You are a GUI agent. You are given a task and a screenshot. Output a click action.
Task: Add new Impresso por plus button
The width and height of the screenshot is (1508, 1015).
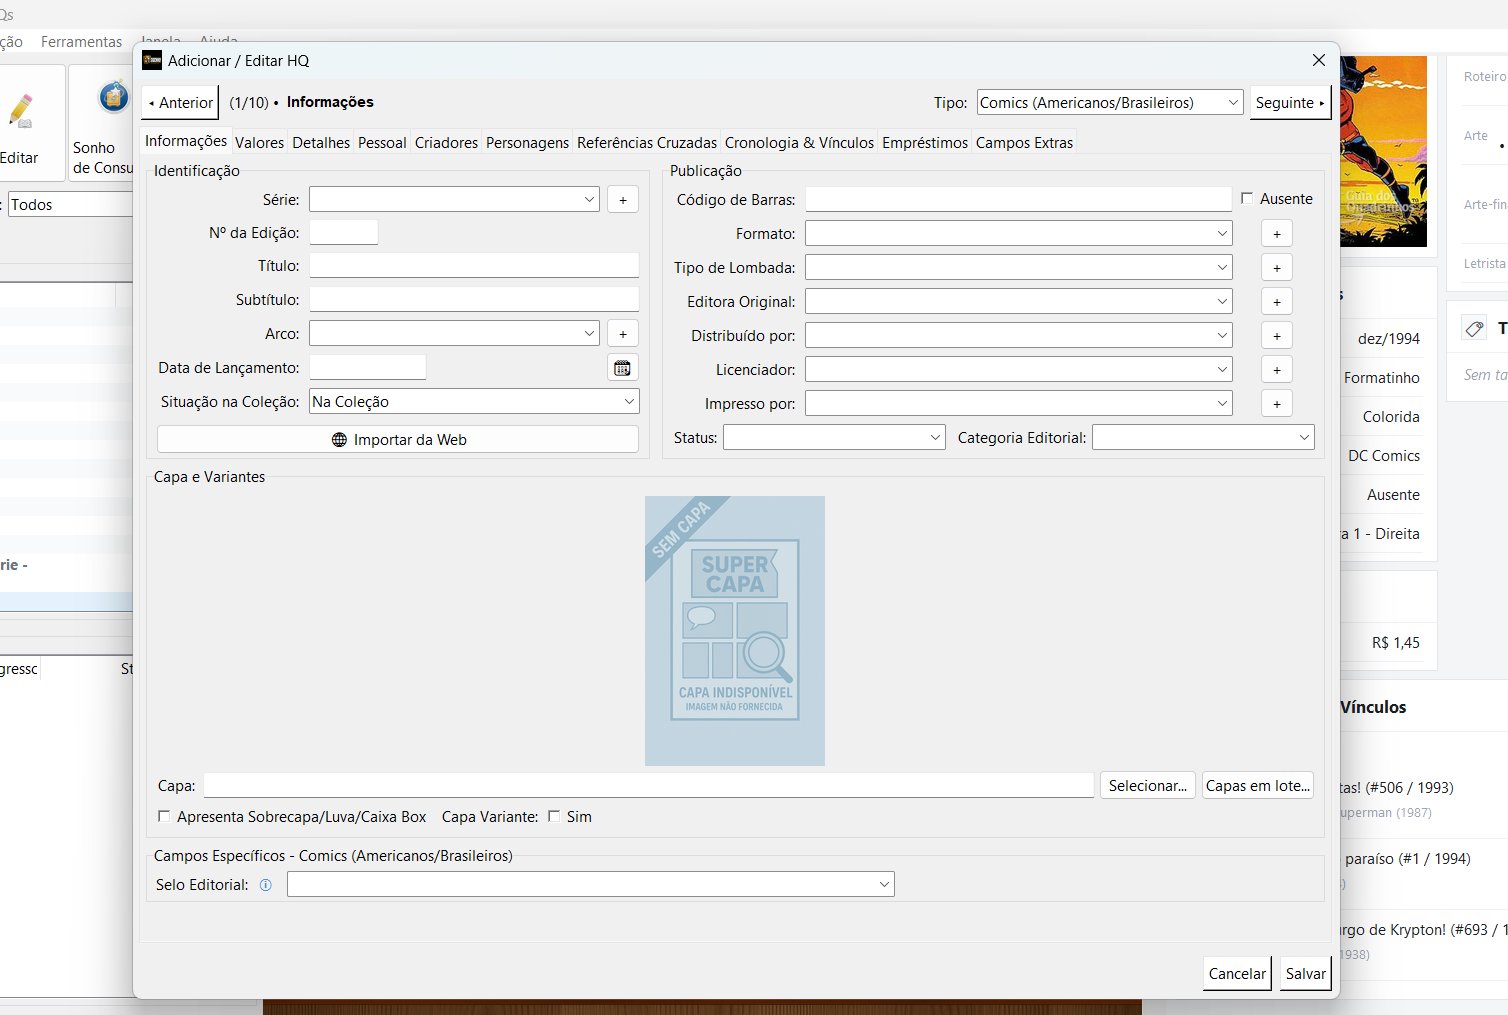click(x=1276, y=404)
